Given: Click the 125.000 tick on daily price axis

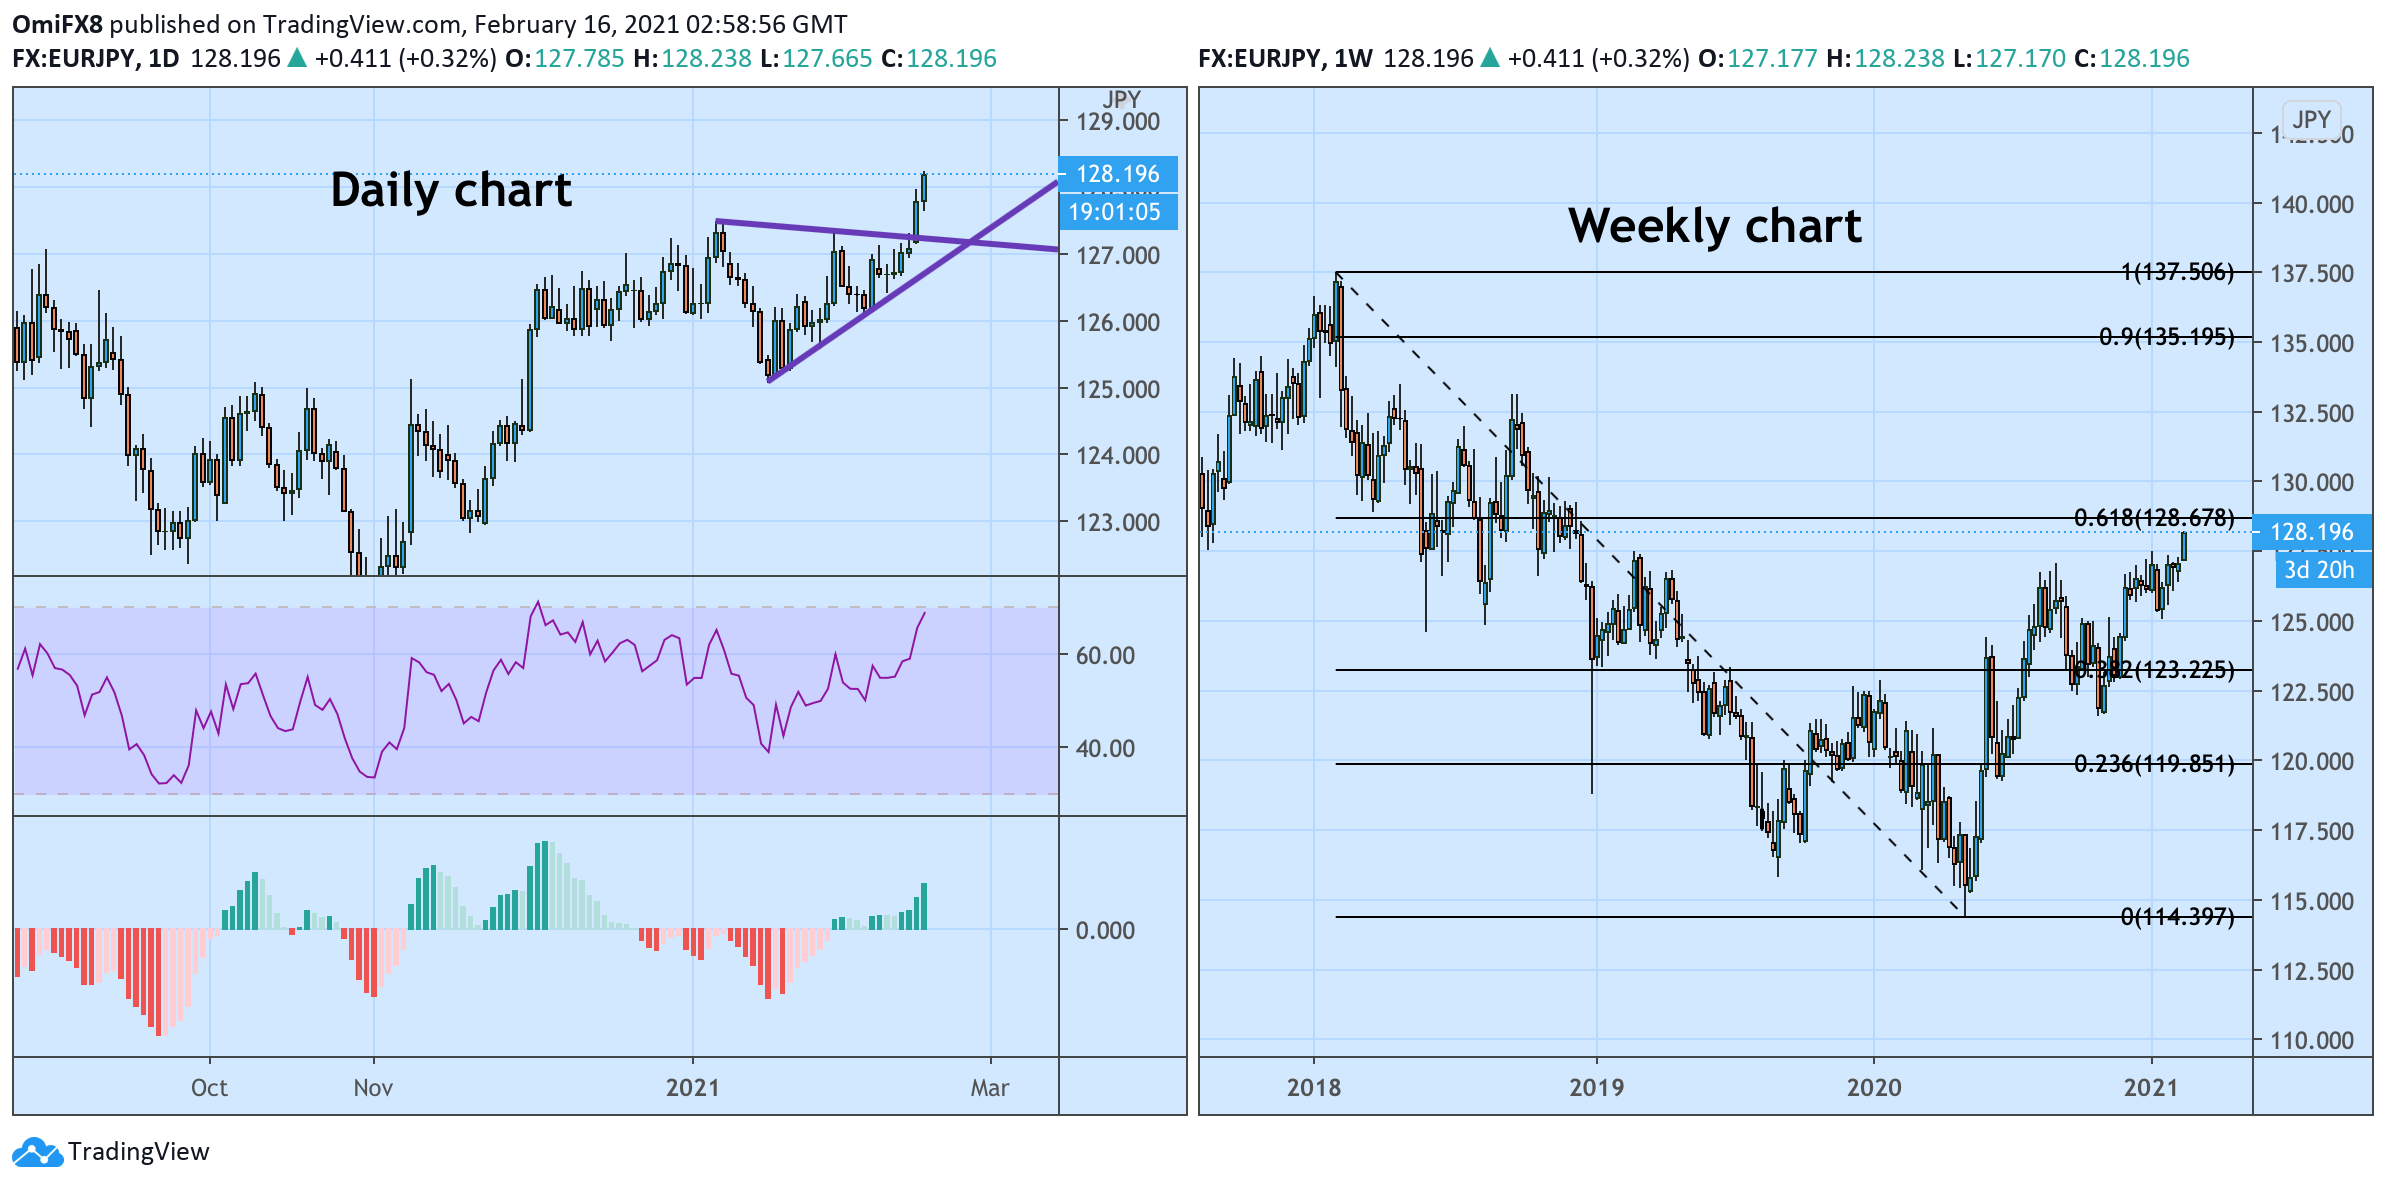Looking at the screenshot, I should (x=1118, y=390).
